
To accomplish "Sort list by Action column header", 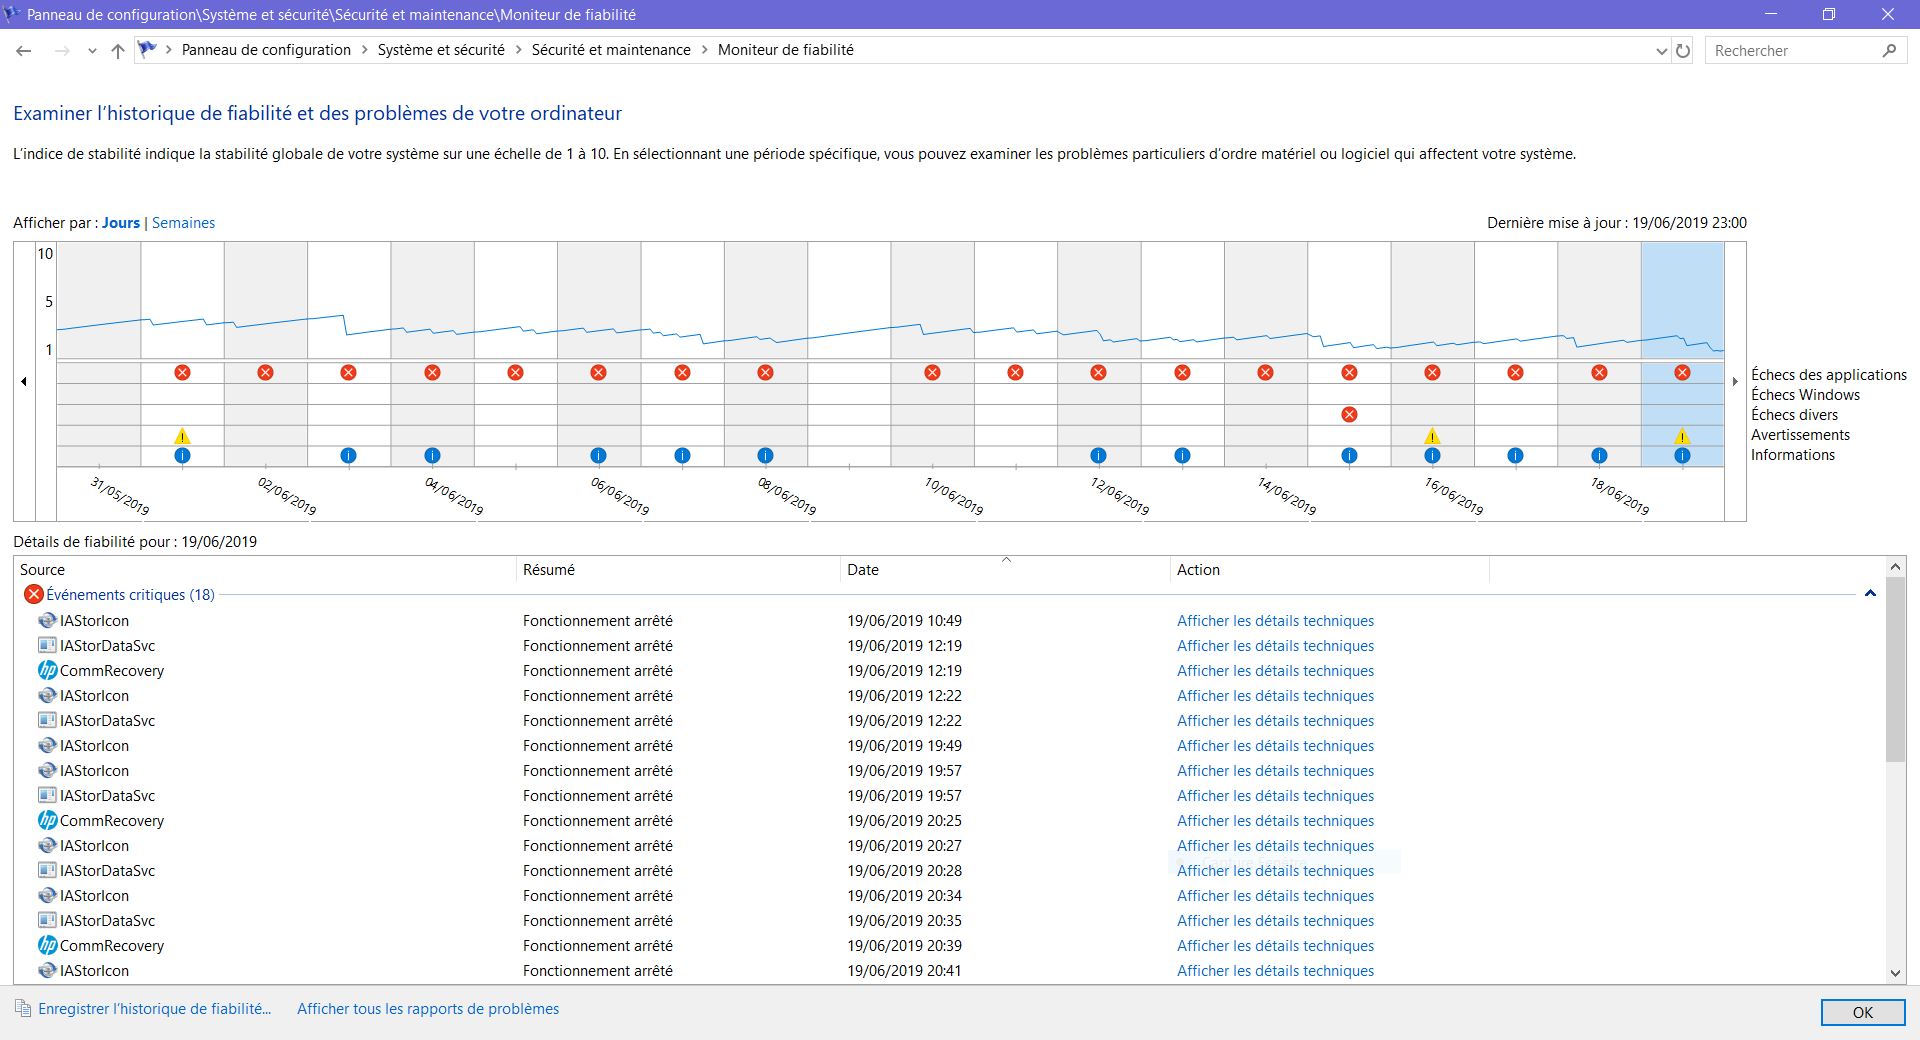I will 1330,570.
